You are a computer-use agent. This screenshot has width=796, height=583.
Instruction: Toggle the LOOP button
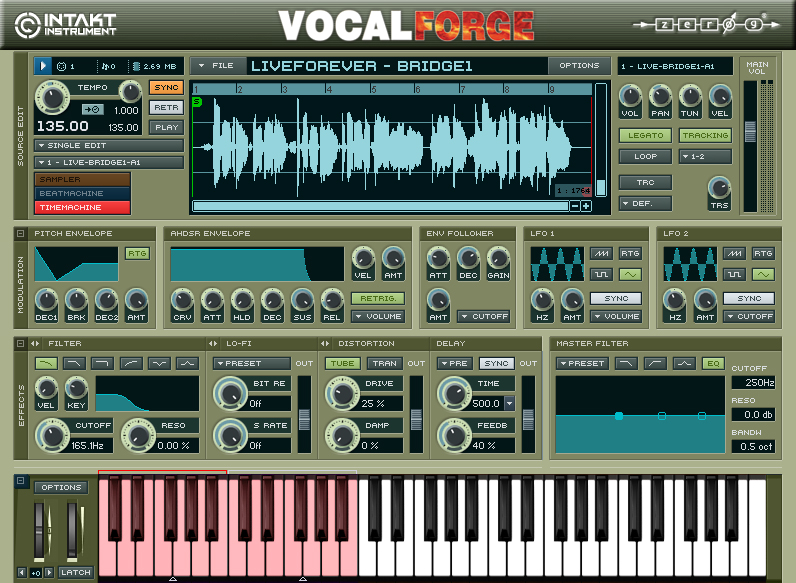646,156
